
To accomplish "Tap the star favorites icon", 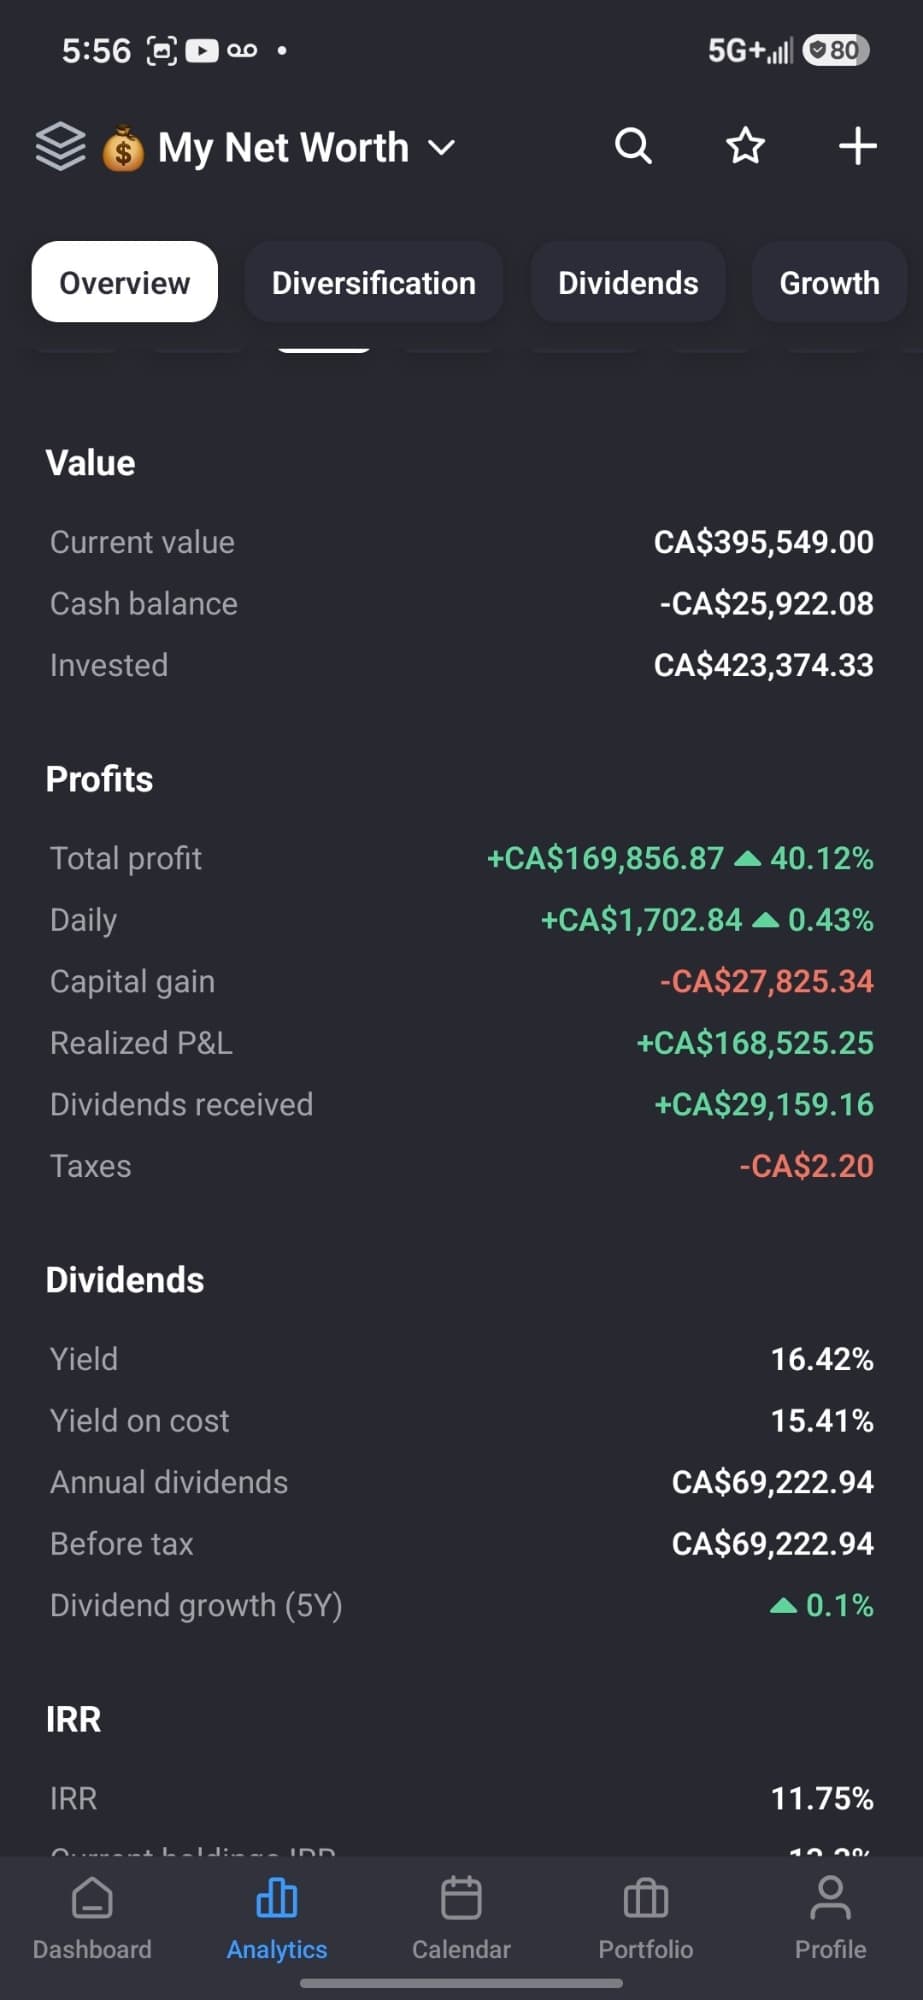I will [x=745, y=146].
